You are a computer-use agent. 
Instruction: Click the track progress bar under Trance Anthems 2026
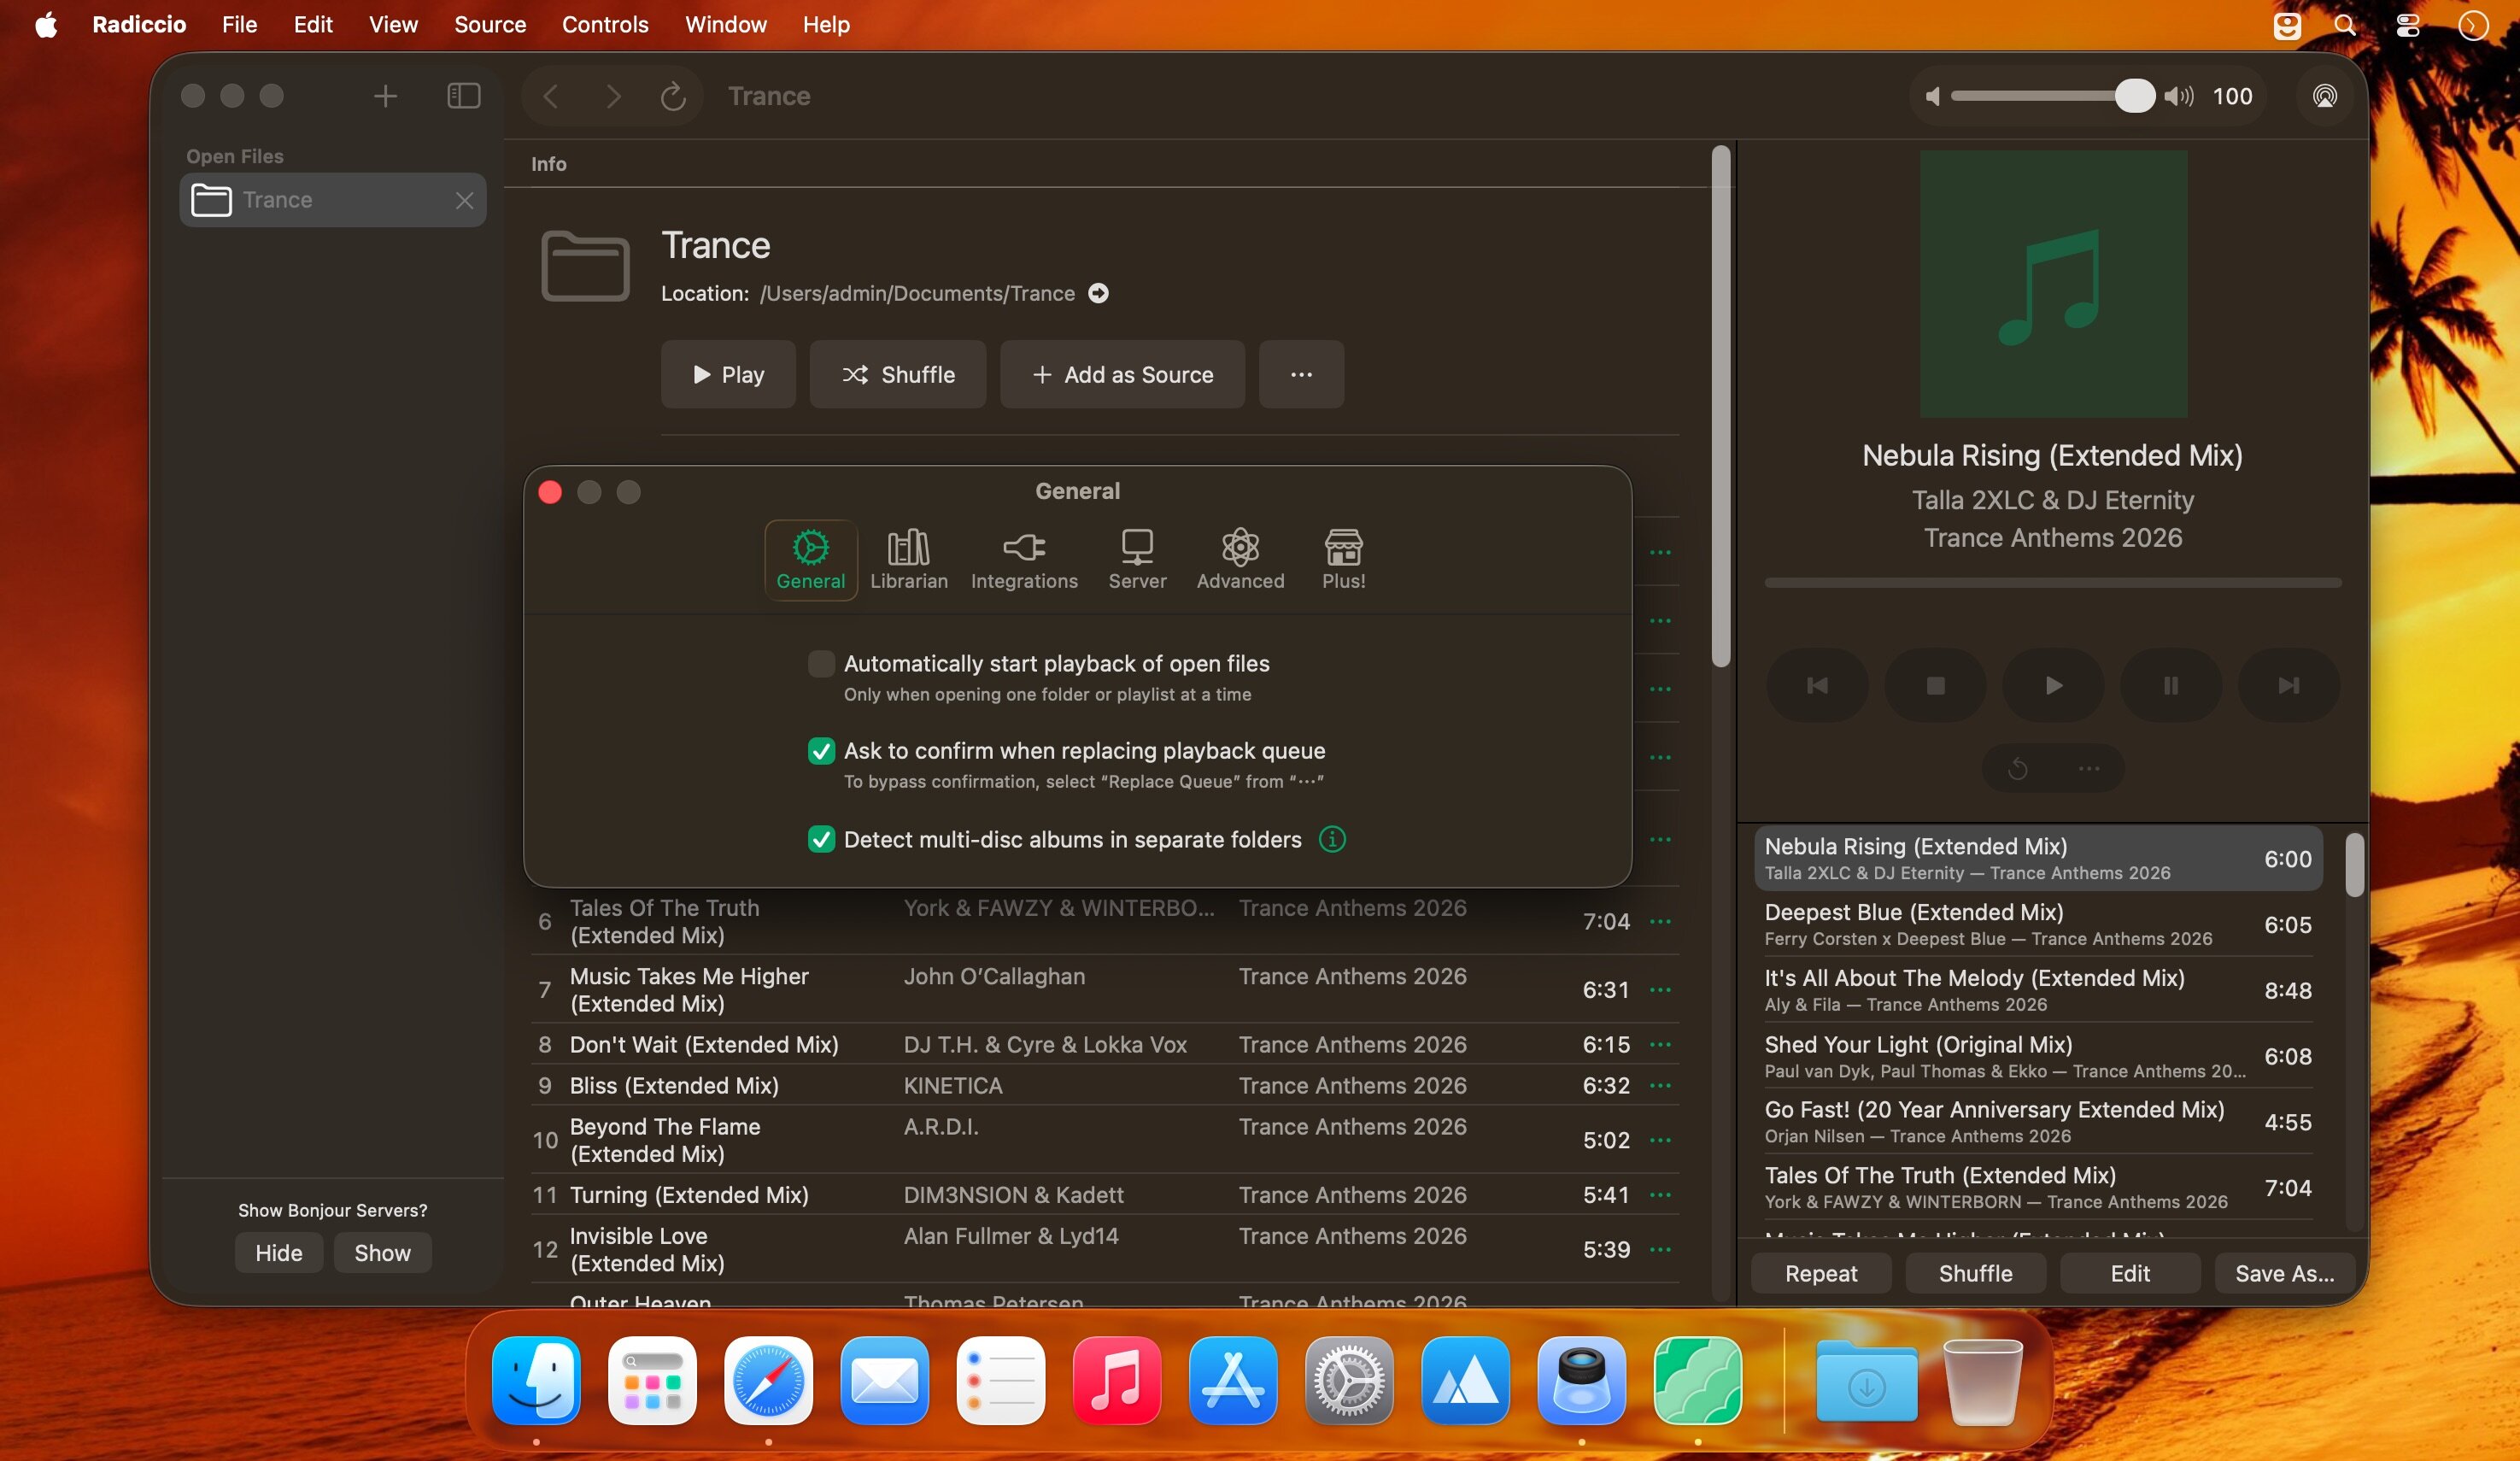(2053, 582)
